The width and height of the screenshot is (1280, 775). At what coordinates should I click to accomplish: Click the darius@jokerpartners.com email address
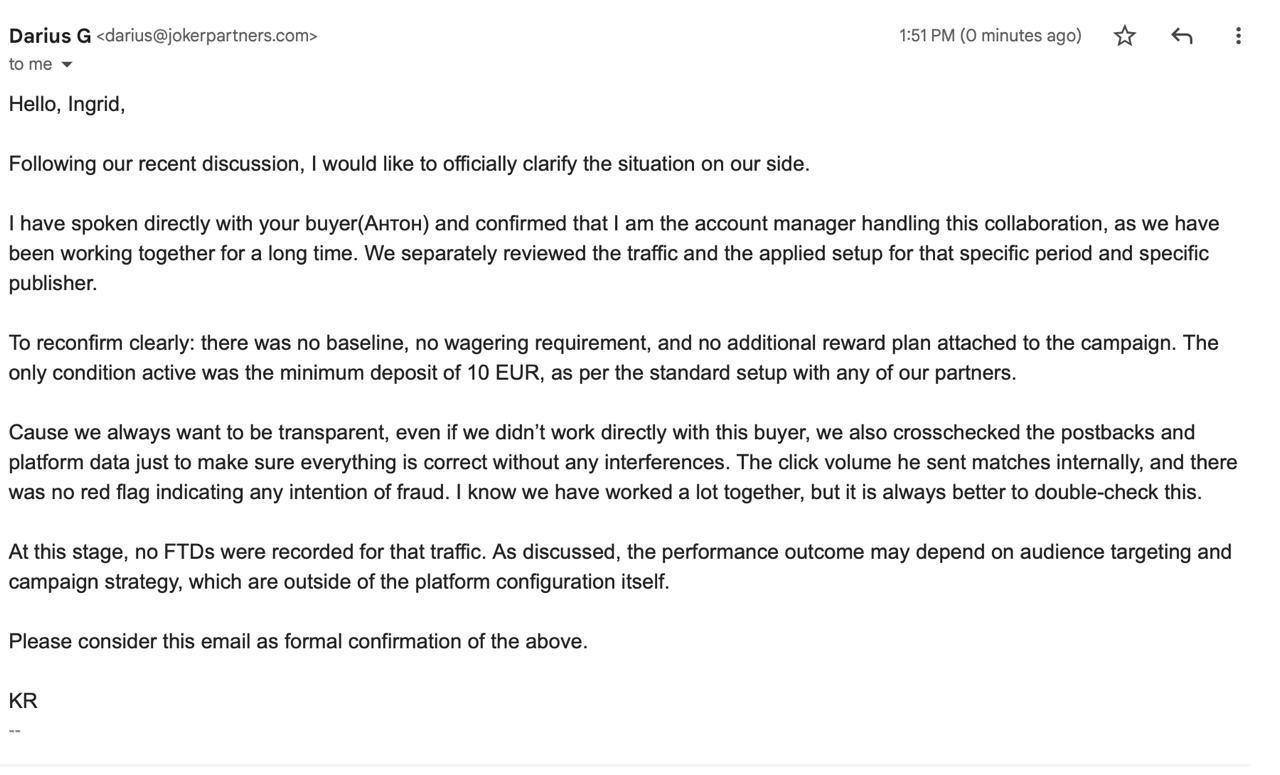point(207,36)
